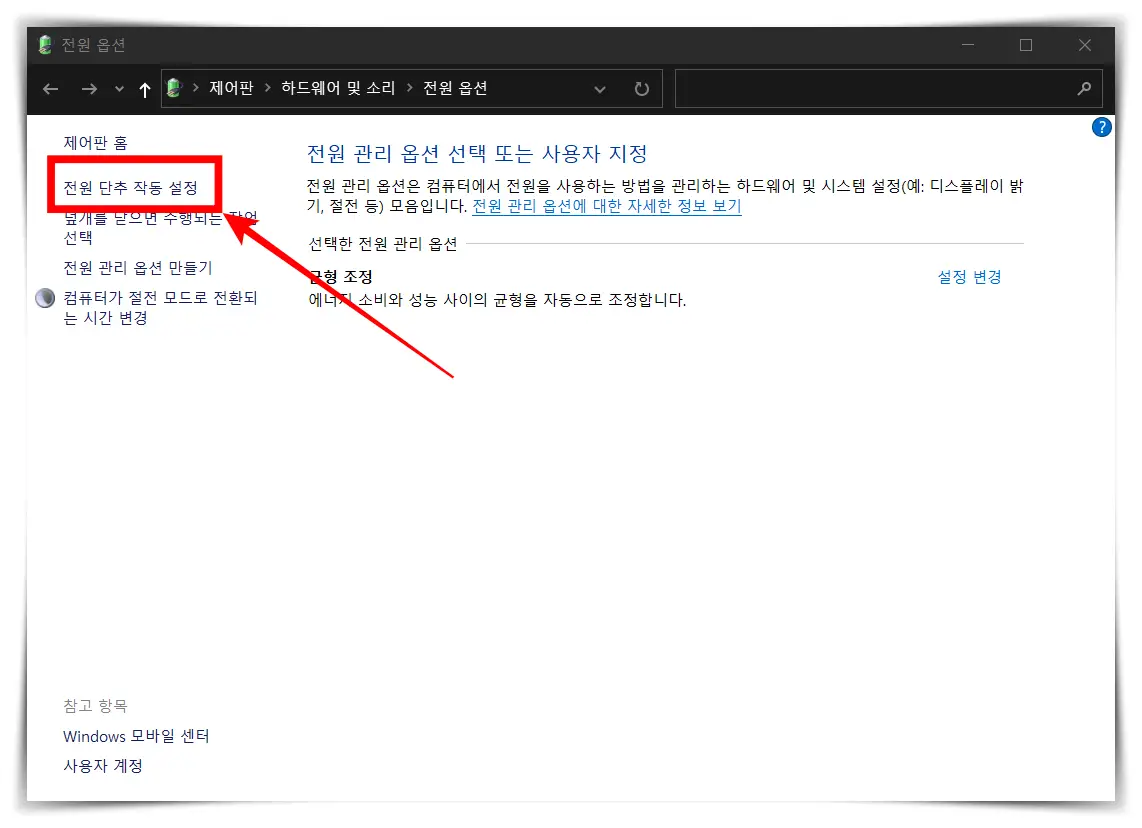This screenshot has width=1142, height=828.
Task: Click inside the search input field
Action: point(880,88)
